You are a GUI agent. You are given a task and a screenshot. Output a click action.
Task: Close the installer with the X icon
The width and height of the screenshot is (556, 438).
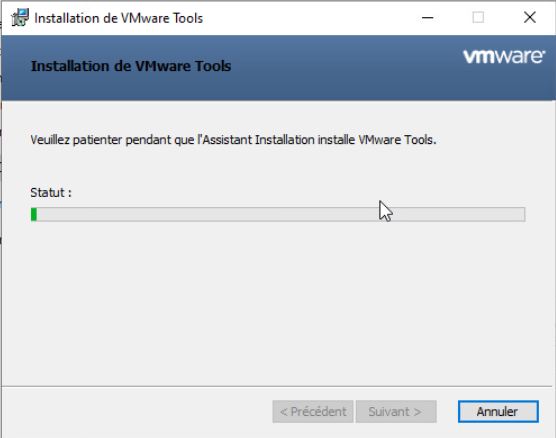click(530, 17)
